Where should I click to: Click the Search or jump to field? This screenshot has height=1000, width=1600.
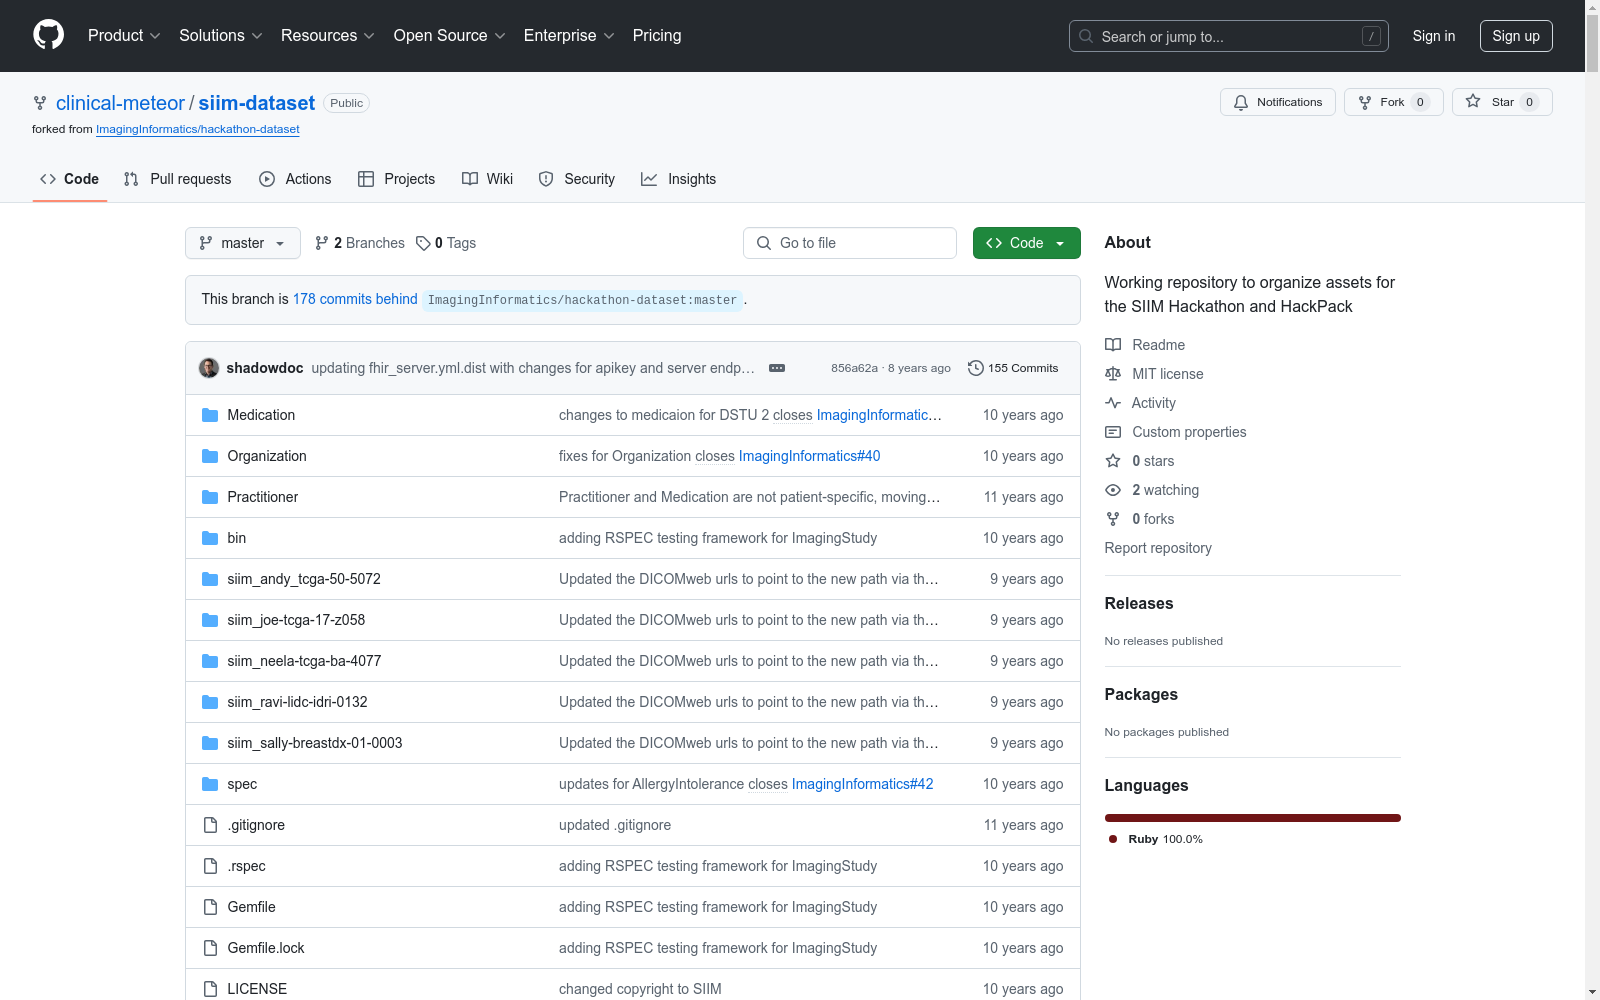pos(1229,36)
